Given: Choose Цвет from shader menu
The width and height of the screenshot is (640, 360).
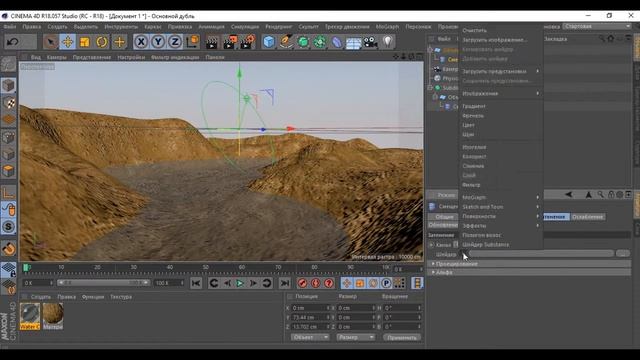Looking at the screenshot, I should tap(468, 125).
